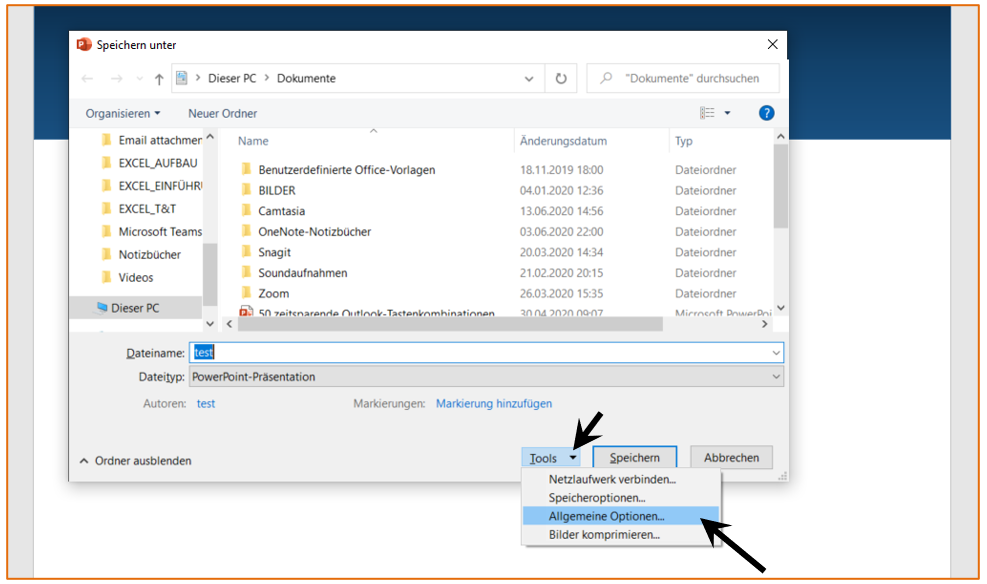Select Email attachments folder in sidebar
Viewport: 987px width, 584px height.
(x=151, y=140)
